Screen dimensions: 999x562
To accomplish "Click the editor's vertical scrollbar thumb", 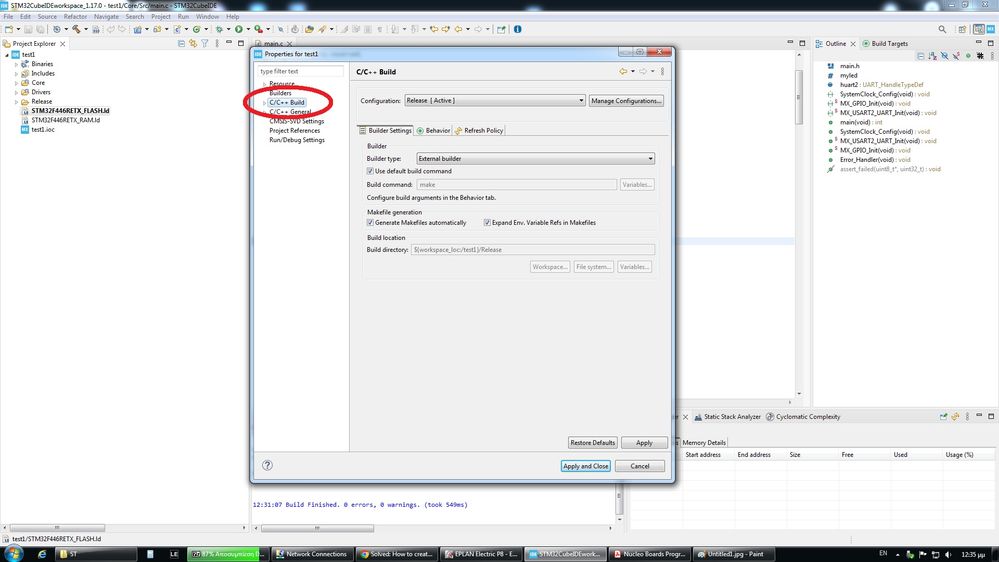I will click(x=799, y=97).
